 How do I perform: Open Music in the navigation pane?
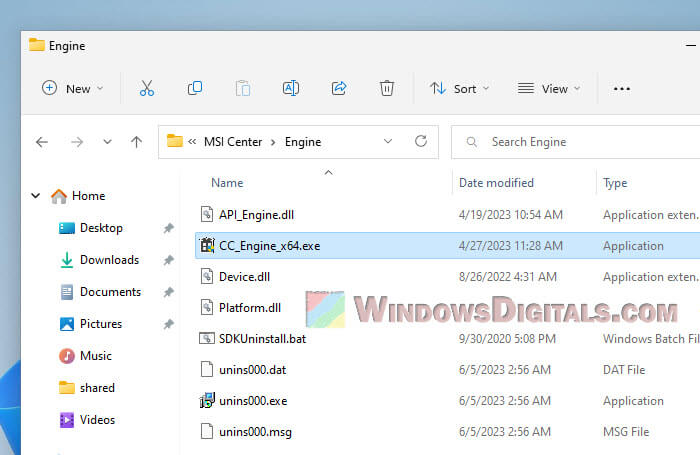(x=96, y=356)
